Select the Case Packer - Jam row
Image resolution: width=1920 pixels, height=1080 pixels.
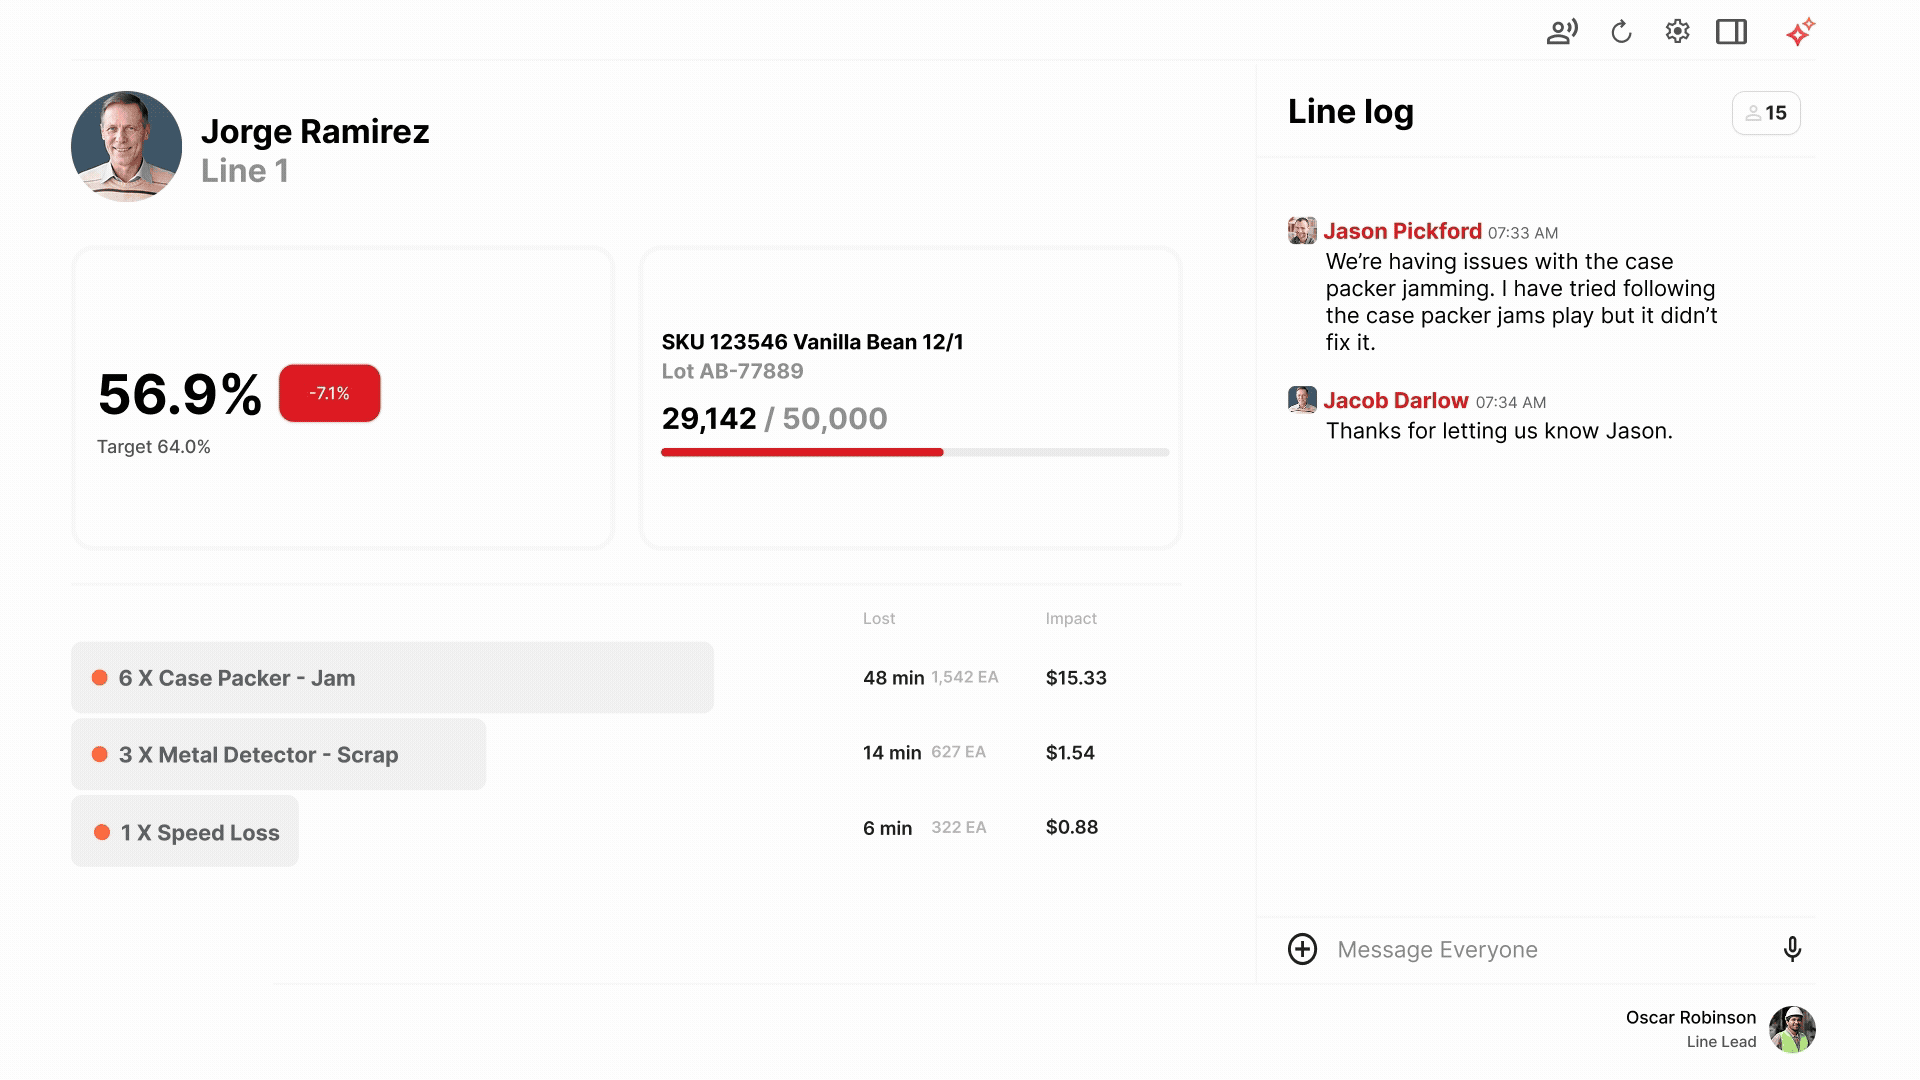392,678
